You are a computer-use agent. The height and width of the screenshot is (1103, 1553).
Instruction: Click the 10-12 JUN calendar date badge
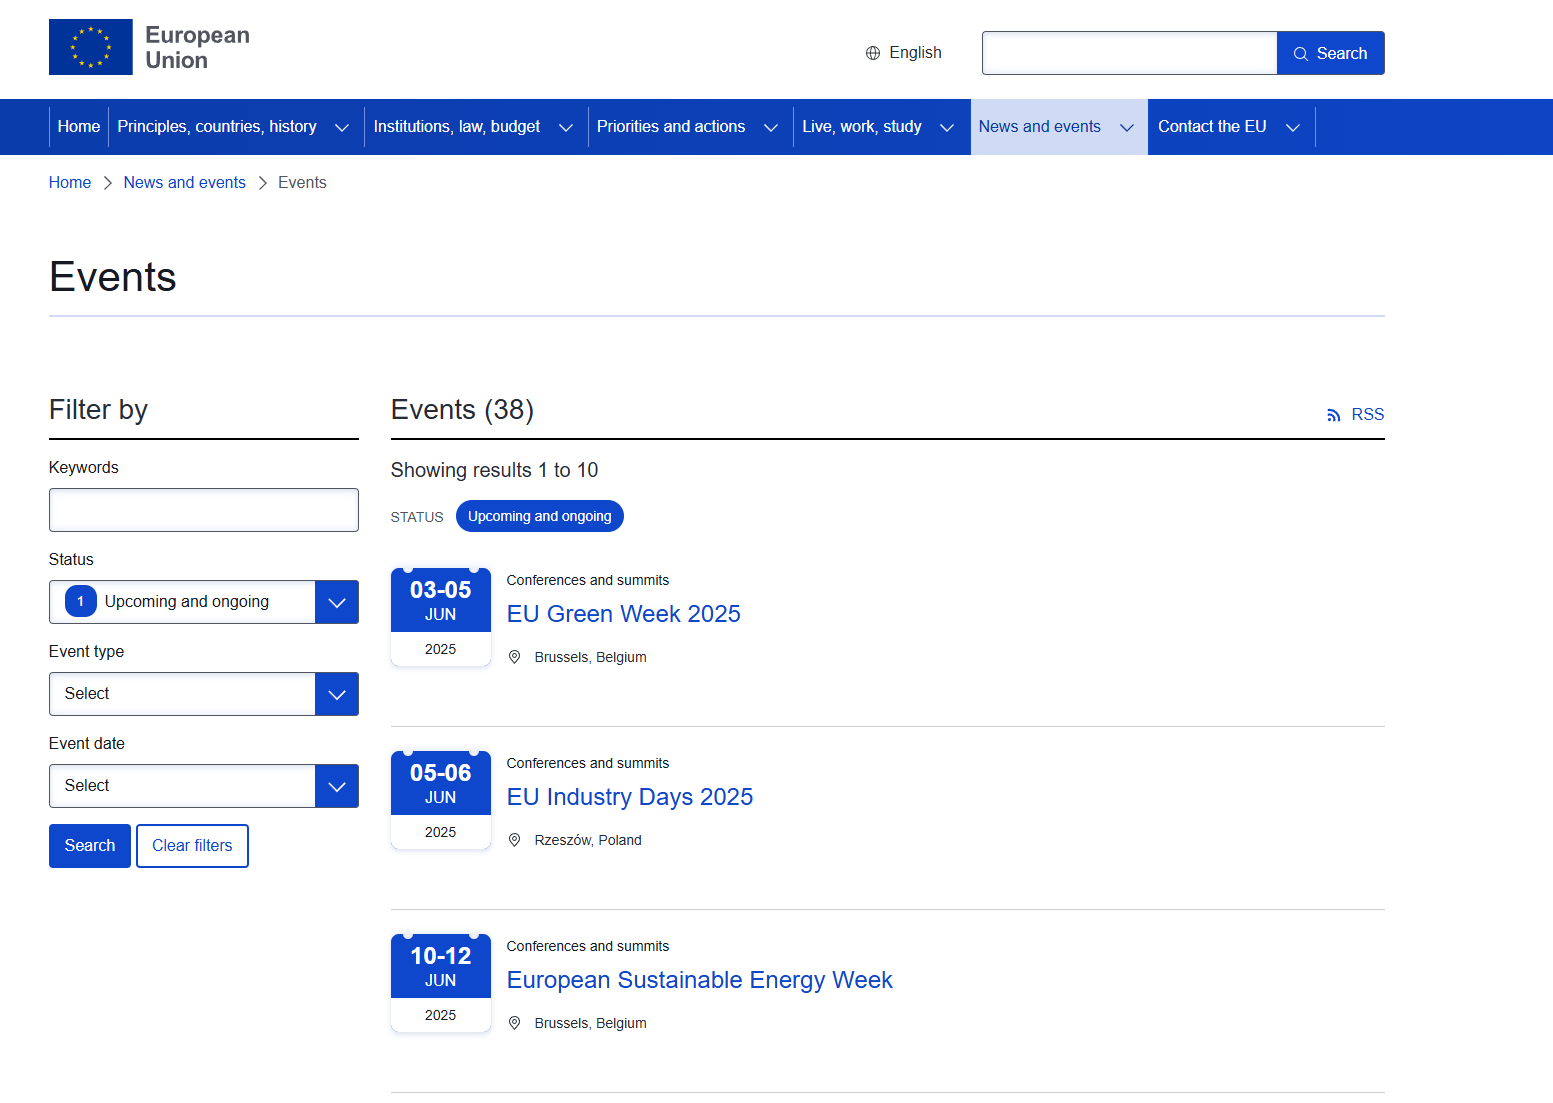(441, 983)
